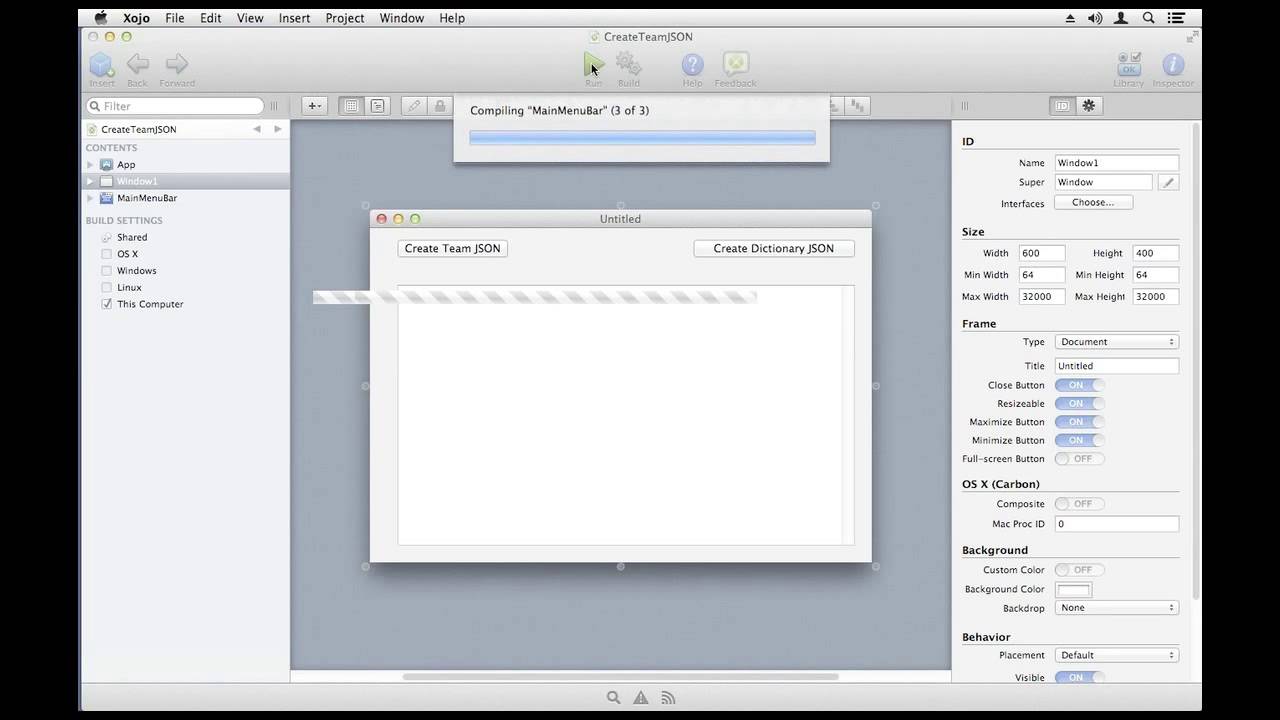This screenshot has width=1280, height=720.
Task: Click the Background Color swatch
Action: click(1073, 590)
